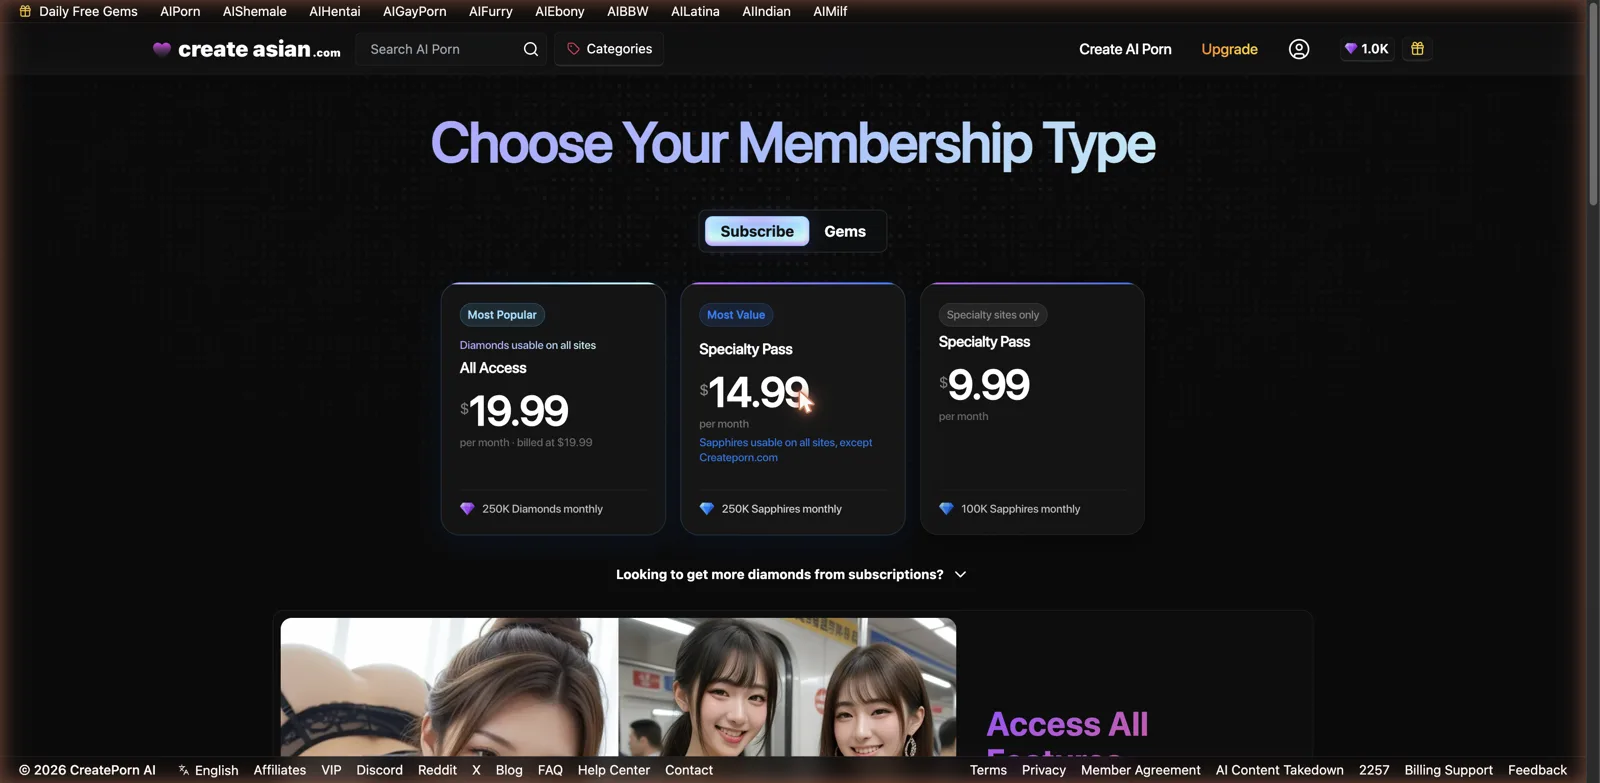Open the Daily Free Gems menu item
The image size is (1600, 783).
click(x=78, y=11)
